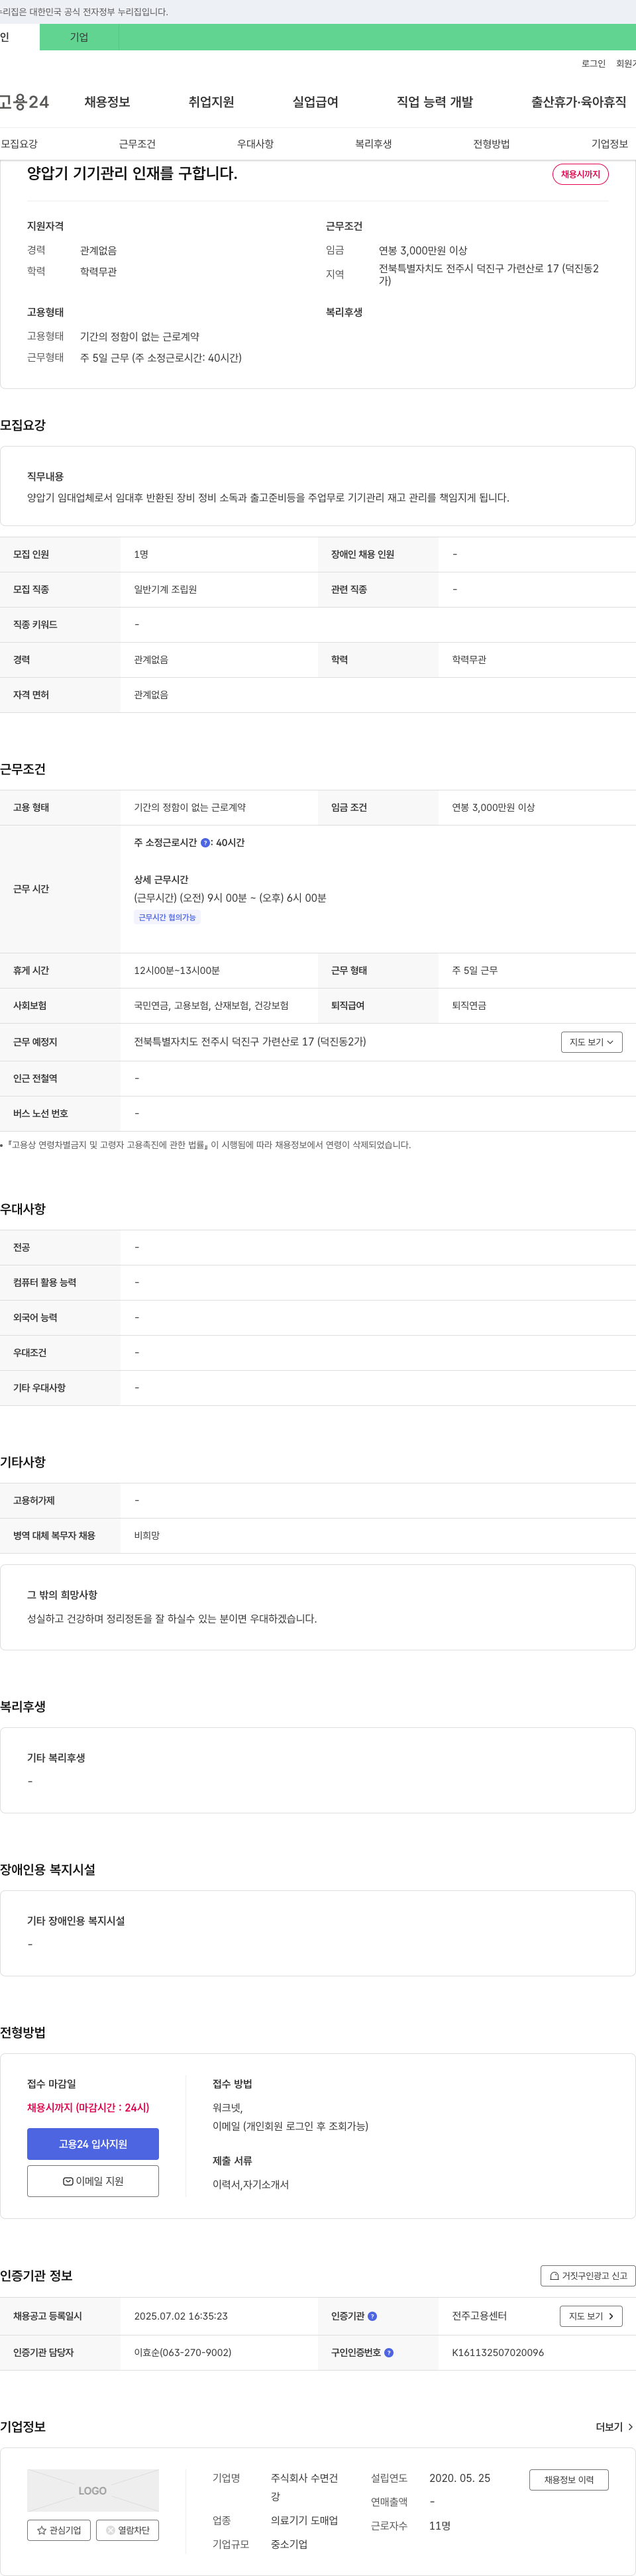
Task: Click the 이력서,자기소개서 document text
Action: (250, 2184)
